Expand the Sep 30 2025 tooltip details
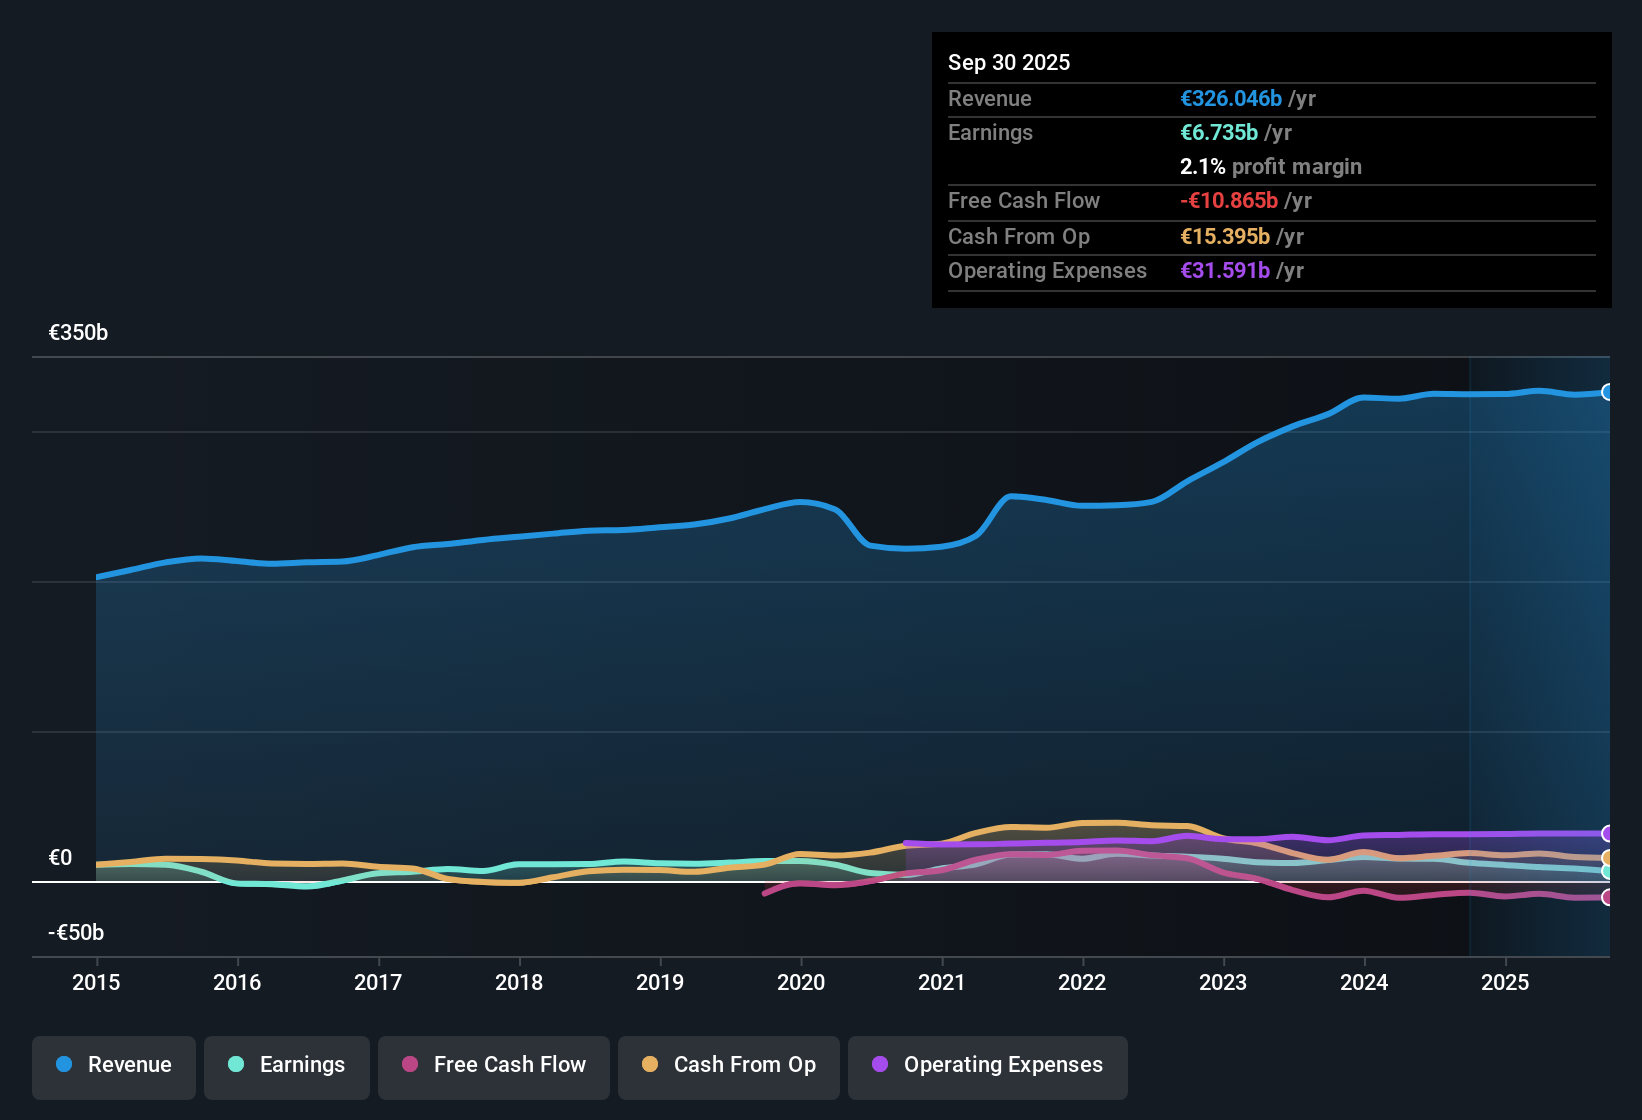This screenshot has width=1642, height=1120. (1009, 62)
